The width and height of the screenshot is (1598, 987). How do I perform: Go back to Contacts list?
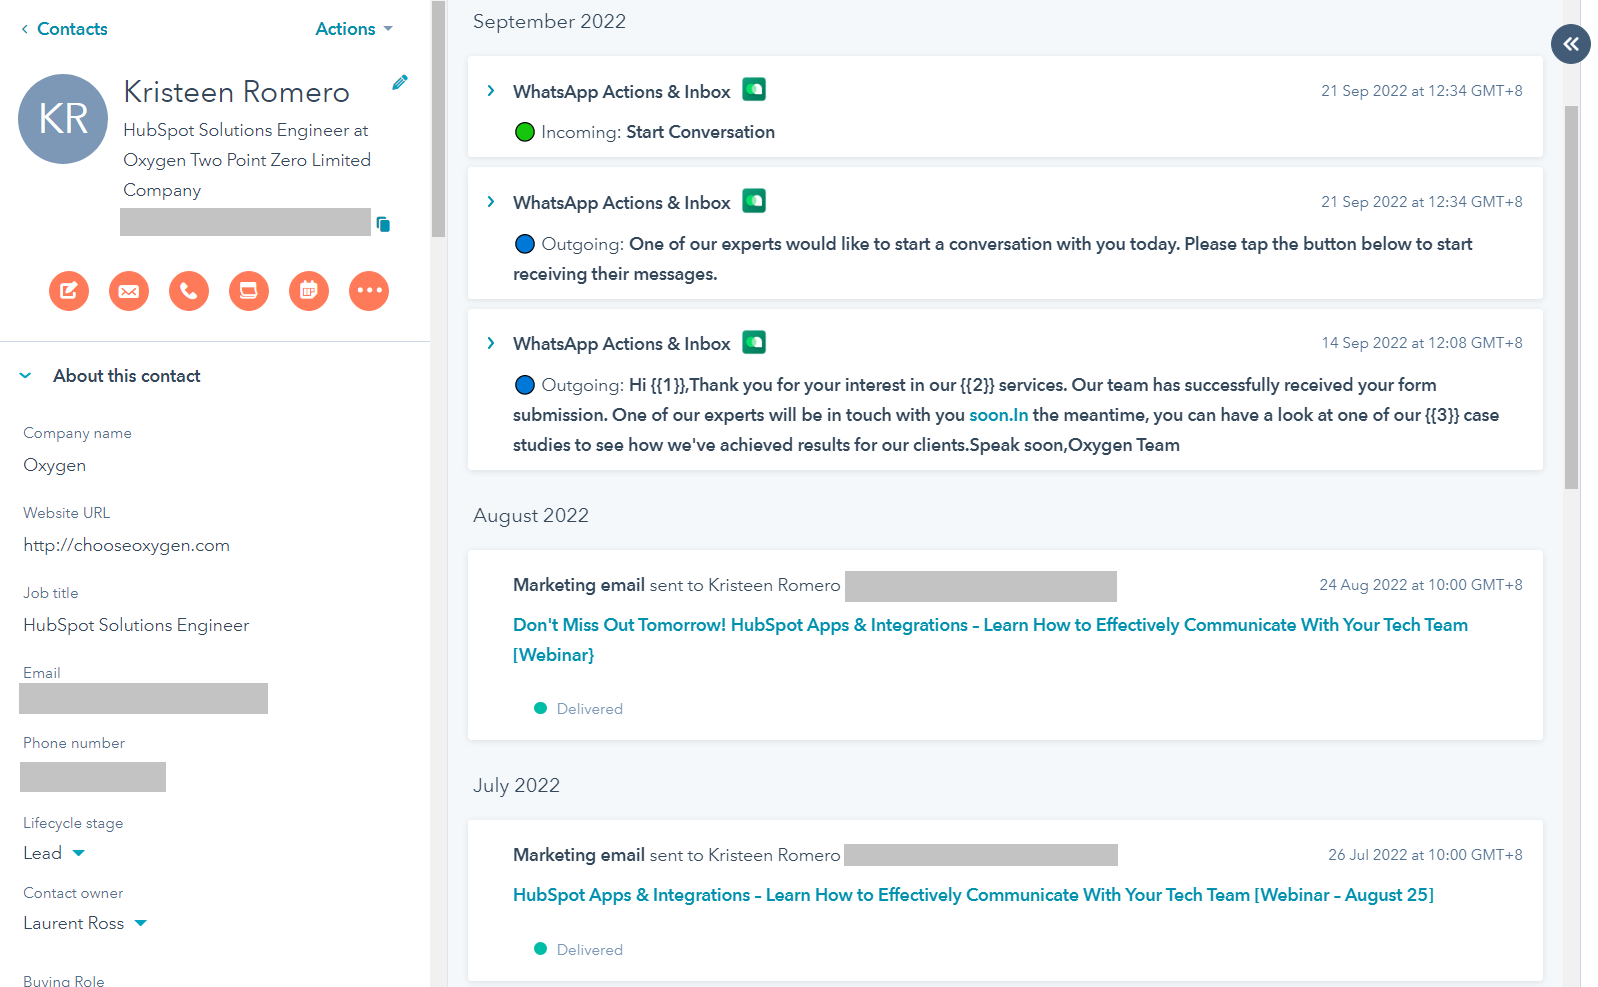coord(64,29)
